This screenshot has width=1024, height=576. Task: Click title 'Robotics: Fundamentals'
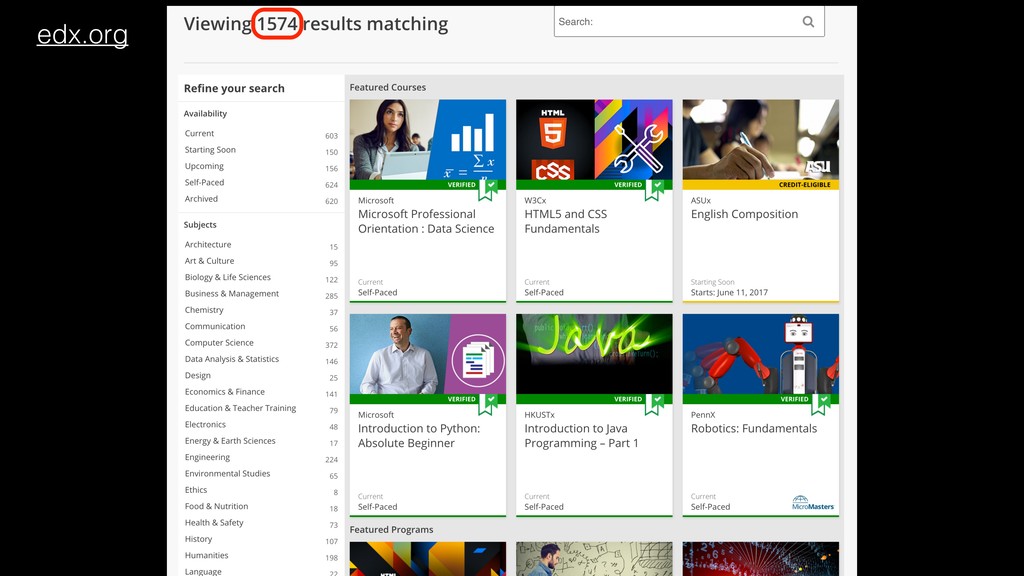click(754, 428)
